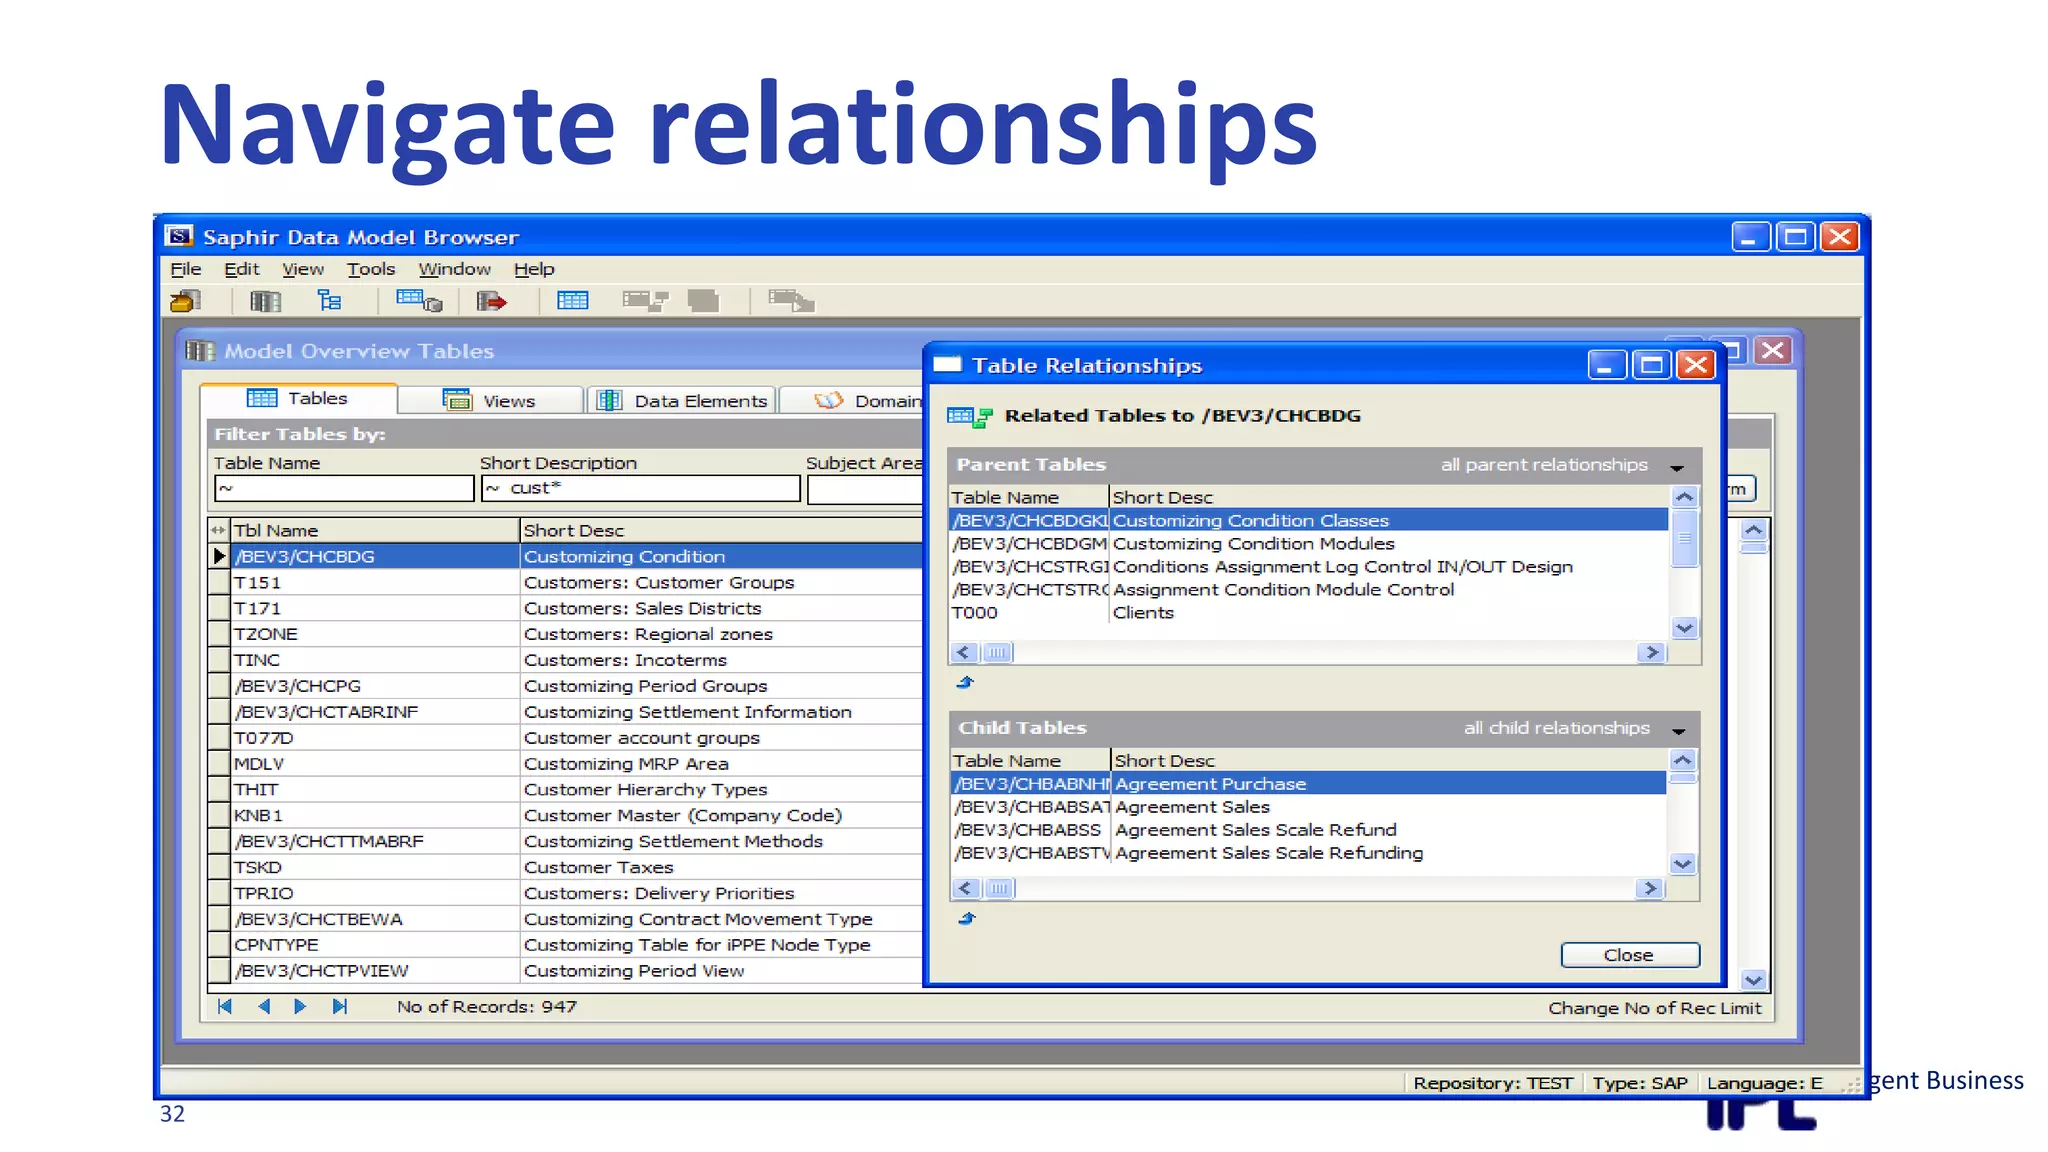Click the table search toolbar icon
The width and height of the screenshot is (2048, 1152).
click(x=419, y=300)
